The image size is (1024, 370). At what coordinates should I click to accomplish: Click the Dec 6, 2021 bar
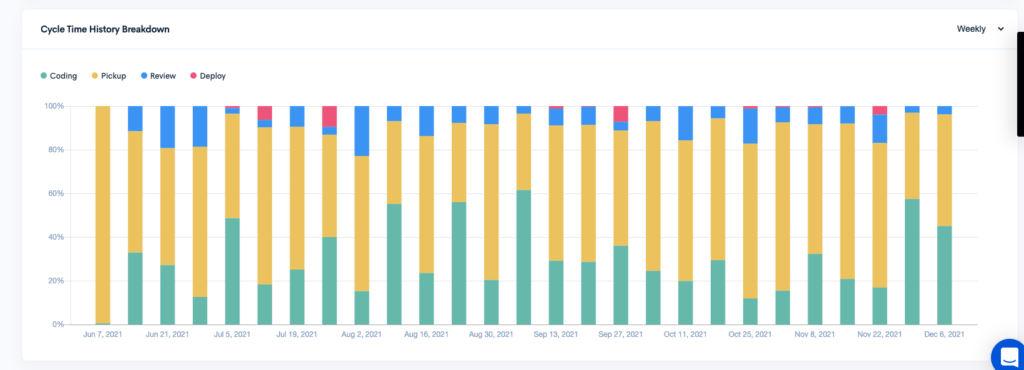pyautogui.click(x=944, y=215)
